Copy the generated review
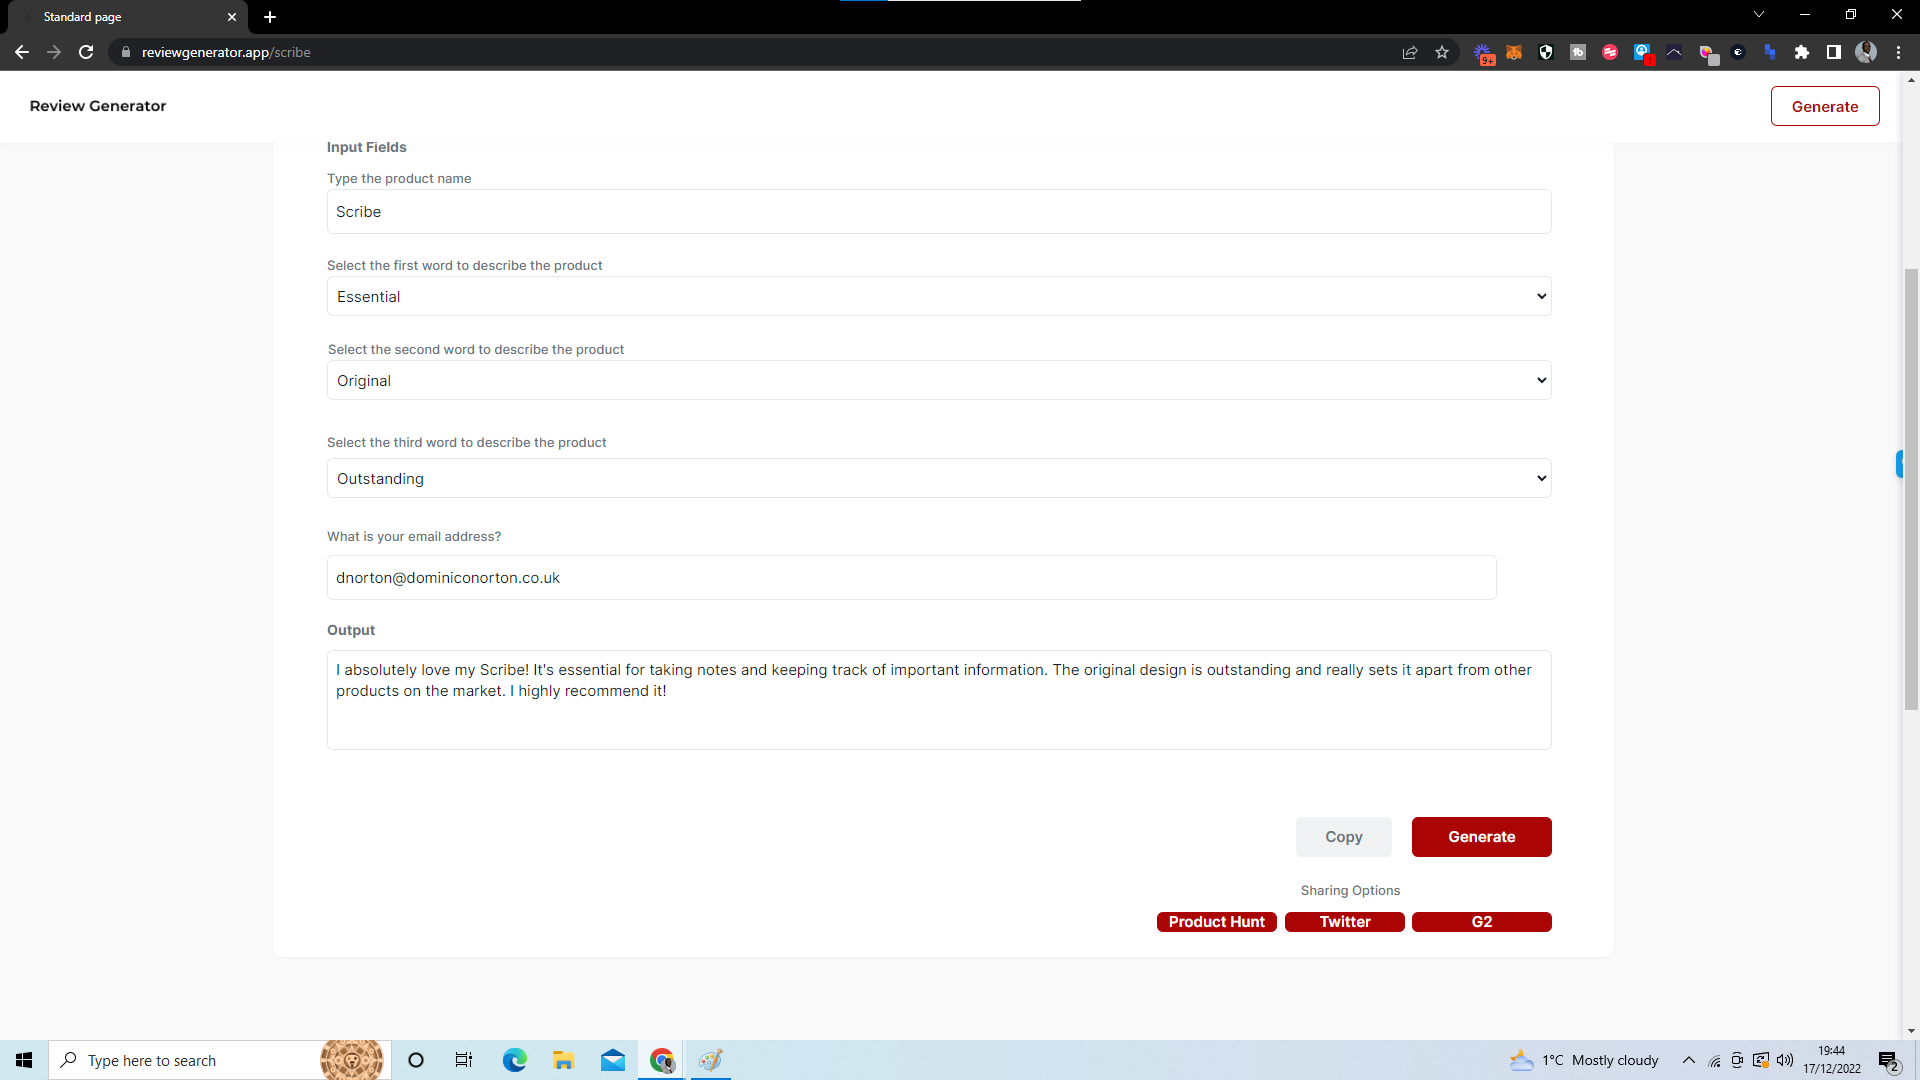The height and width of the screenshot is (1080, 1920). [x=1344, y=837]
